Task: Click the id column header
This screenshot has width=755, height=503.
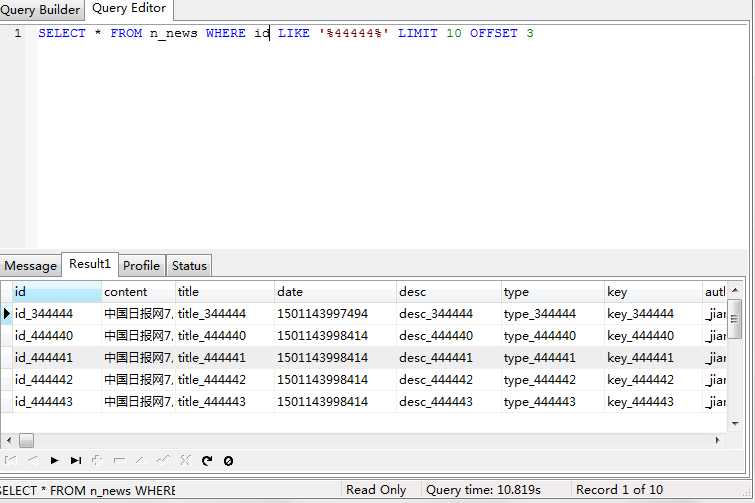Action: tap(57, 292)
